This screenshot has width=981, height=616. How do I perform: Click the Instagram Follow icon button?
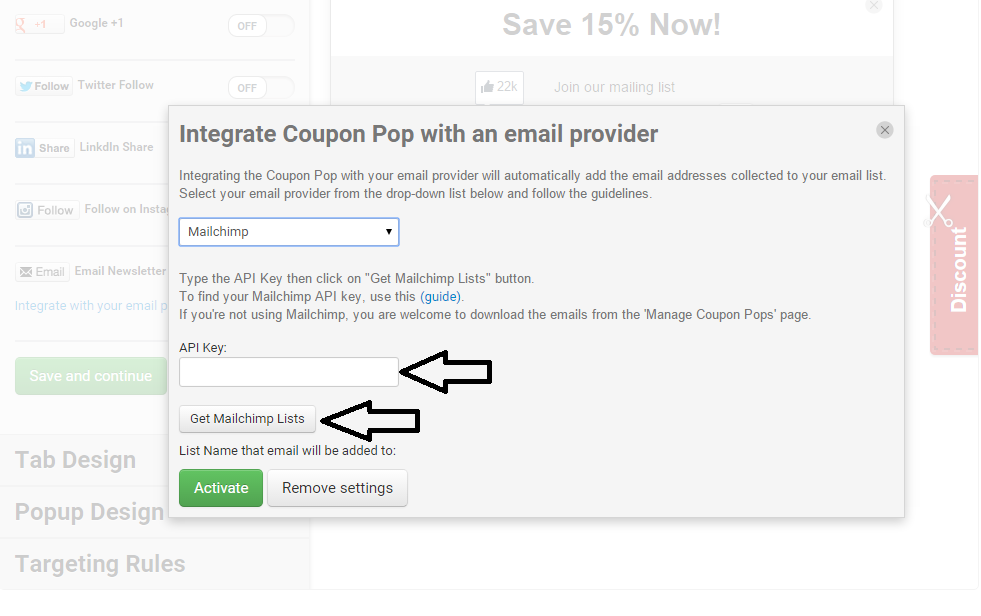[46, 210]
